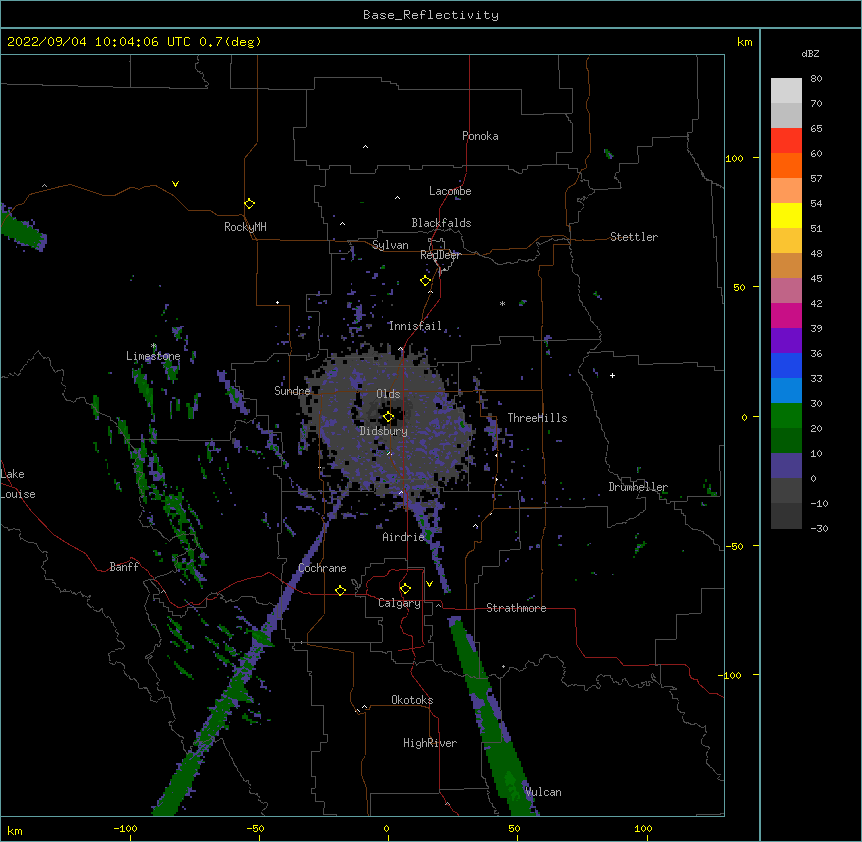Click the -100 tick label on the bottom axis
The height and width of the screenshot is (842, 862).
pos(125,828)
